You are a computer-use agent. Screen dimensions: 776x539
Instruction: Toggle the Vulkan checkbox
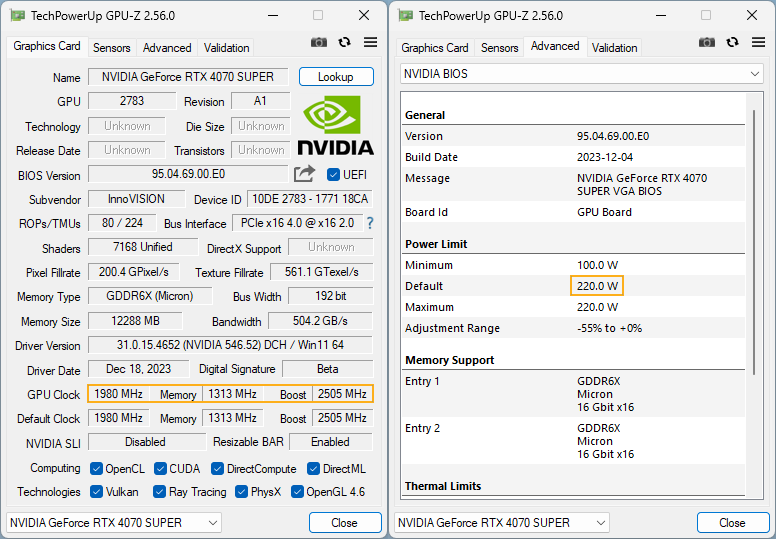tap(97, 491)
